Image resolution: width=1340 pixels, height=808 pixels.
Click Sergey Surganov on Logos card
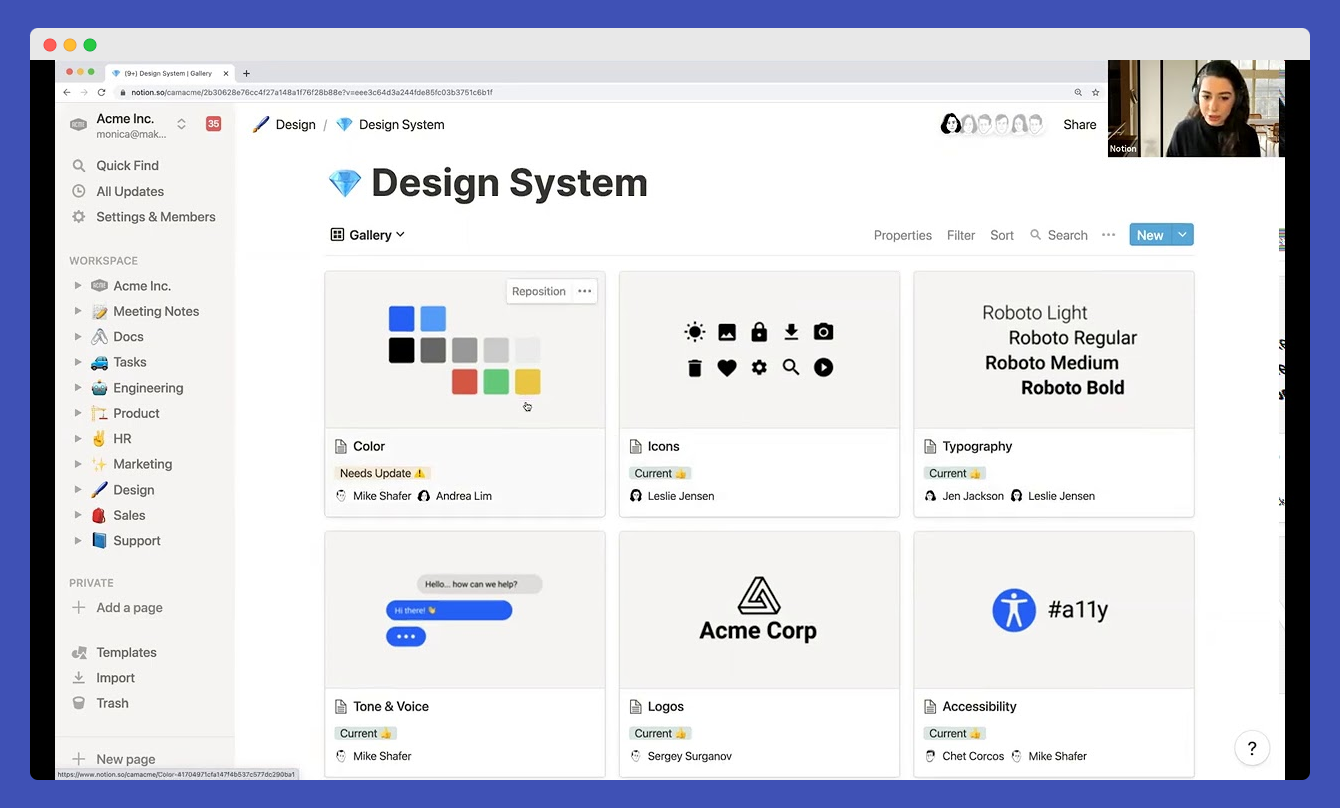point(690,756)
